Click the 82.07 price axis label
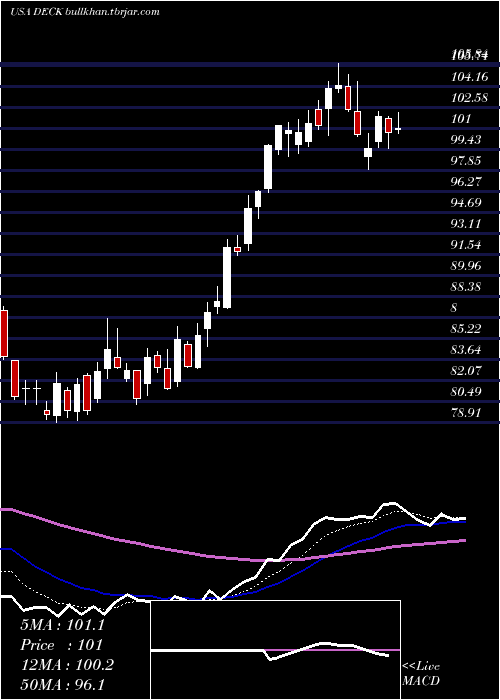This screenshot has height=700, width=500. 466,371
